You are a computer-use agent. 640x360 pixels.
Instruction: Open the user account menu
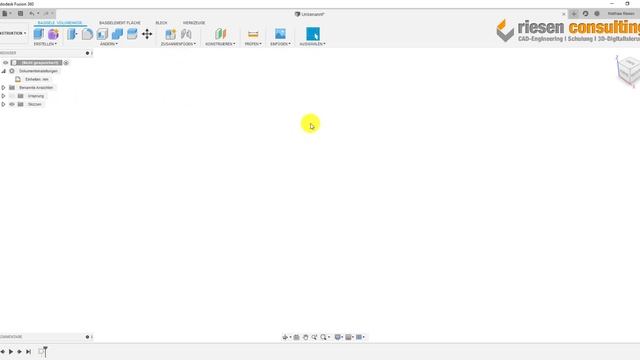coord(621,13)
